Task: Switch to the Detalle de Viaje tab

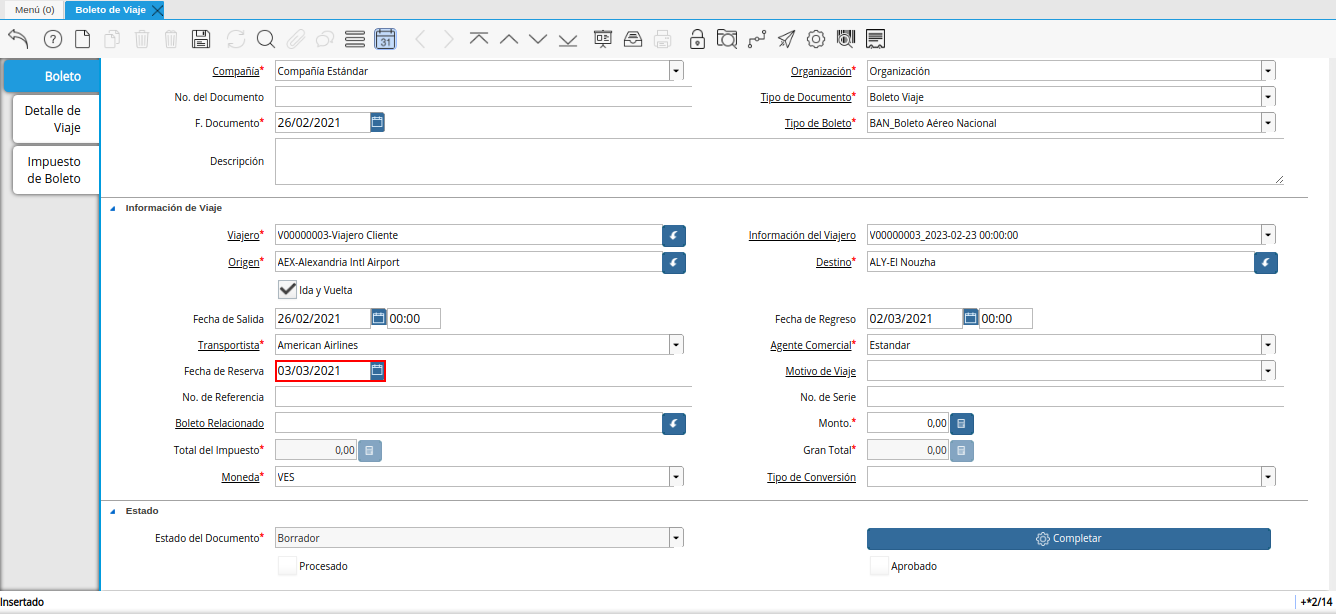Action: click(54, 119)
